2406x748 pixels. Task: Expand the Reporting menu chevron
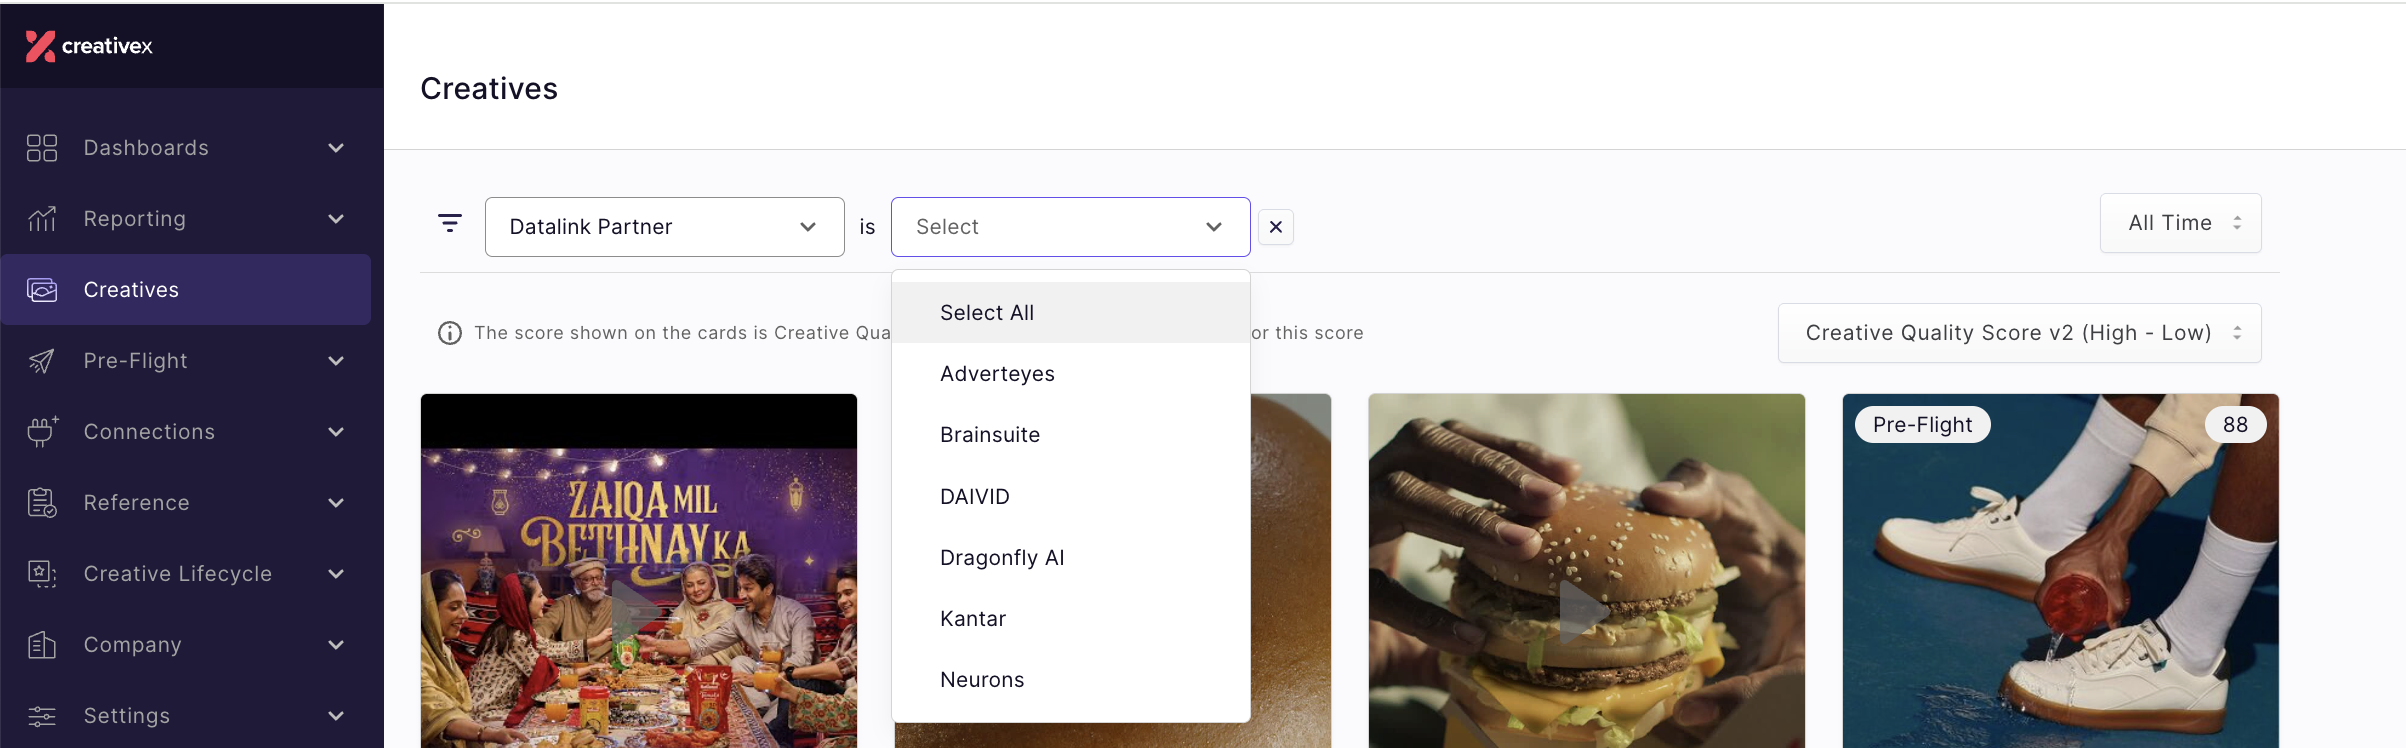[x=336, y=219]
